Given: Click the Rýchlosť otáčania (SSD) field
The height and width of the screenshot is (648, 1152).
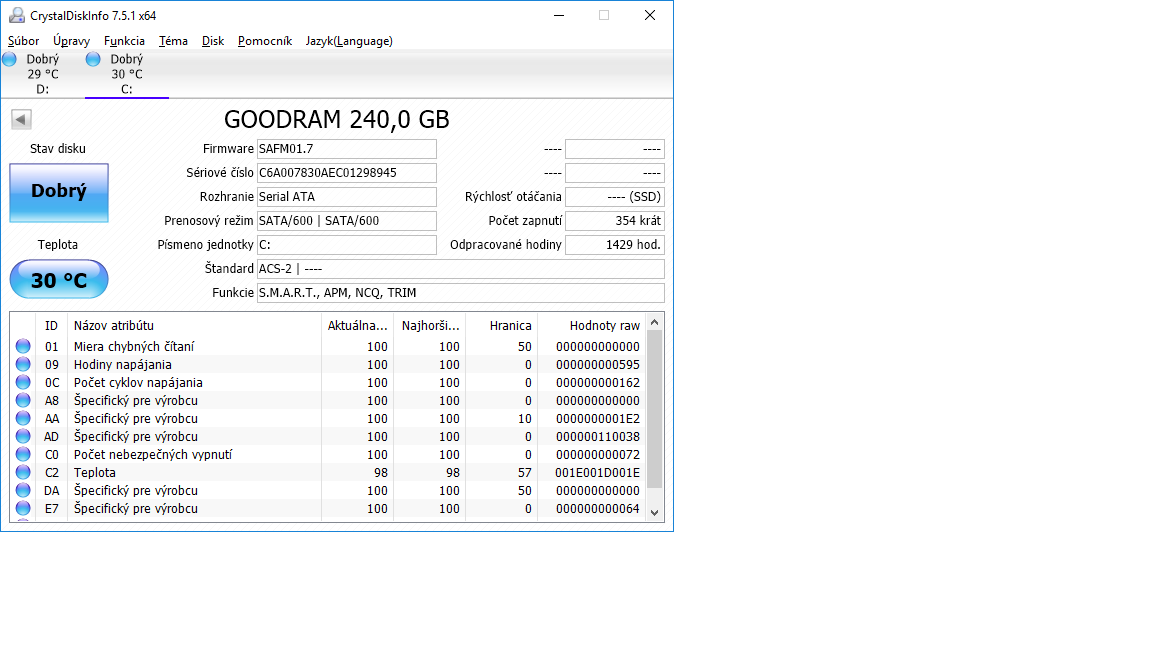Looking at the screenshot, I should [x=615, y=197].
